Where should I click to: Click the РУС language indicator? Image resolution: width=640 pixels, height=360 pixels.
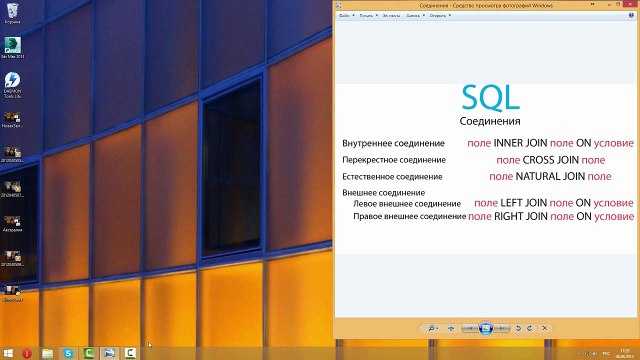(x=606, y=353)
